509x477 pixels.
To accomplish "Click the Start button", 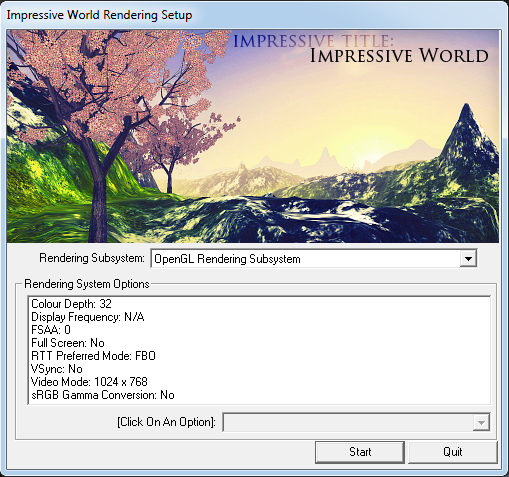I will [x=360, y=452].
